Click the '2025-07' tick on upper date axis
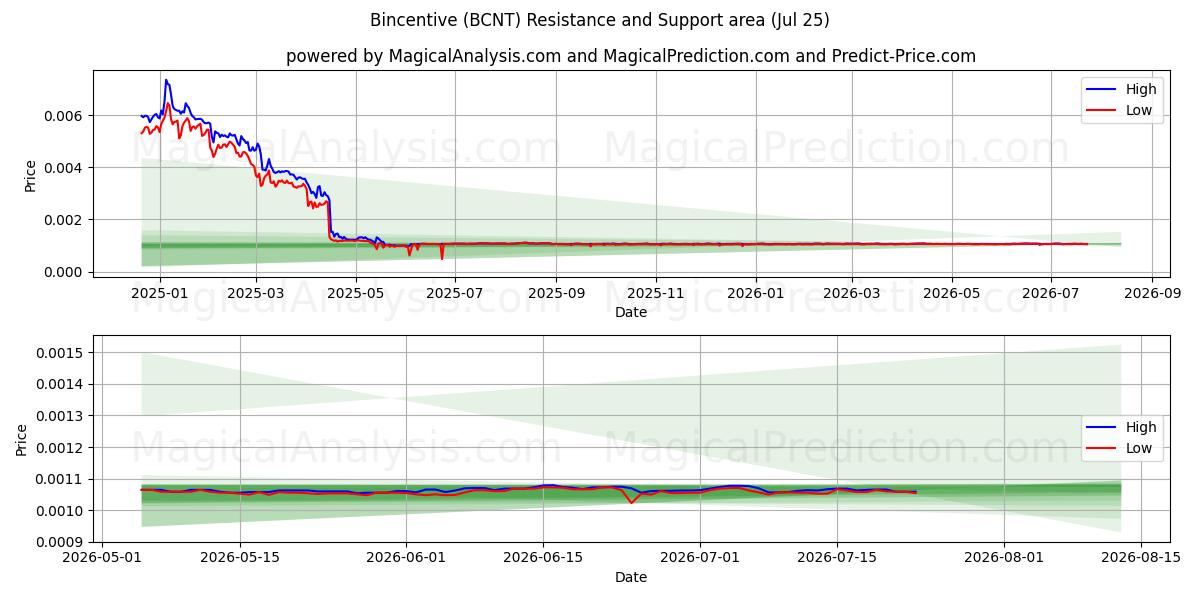Viewport: 1200px width, 600px height. point(455,293)
